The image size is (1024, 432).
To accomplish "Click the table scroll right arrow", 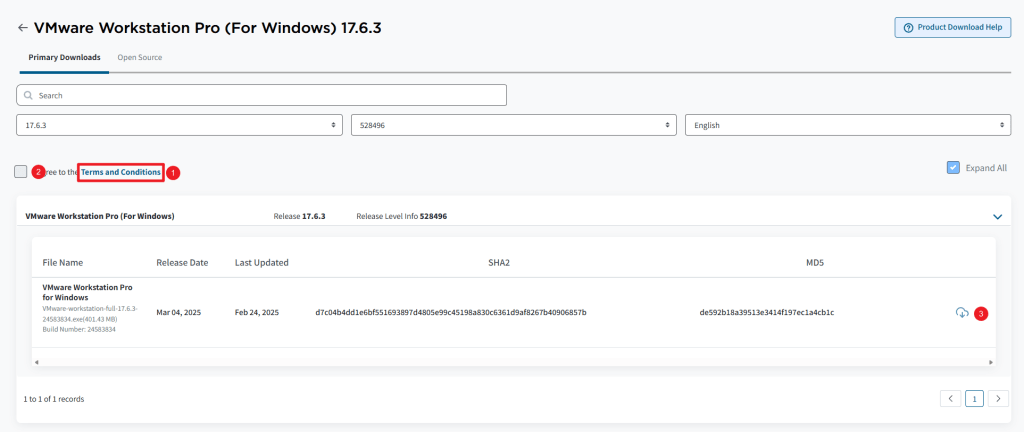I will (991, 362).
